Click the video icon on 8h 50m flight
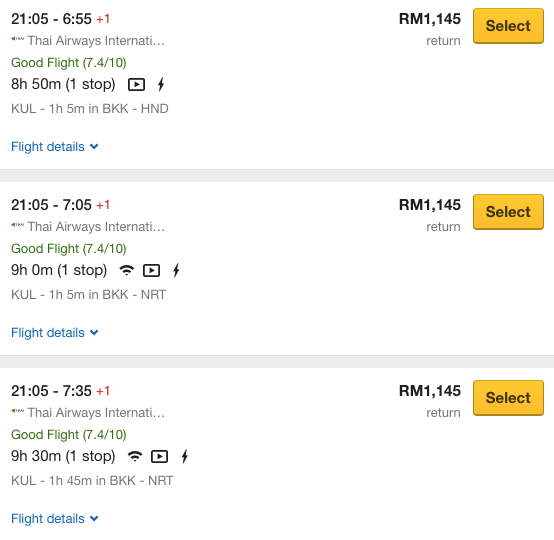Viewport: 554px width, 540px height. 136,84
